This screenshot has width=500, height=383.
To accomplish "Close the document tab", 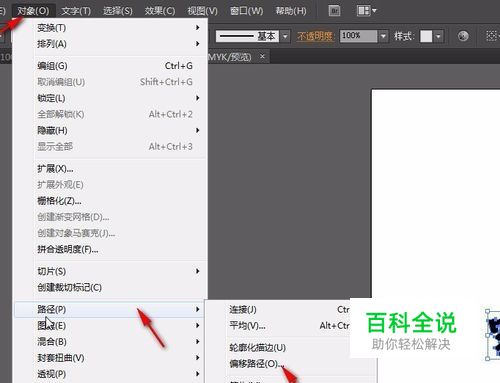I will [x=262, y=56].
